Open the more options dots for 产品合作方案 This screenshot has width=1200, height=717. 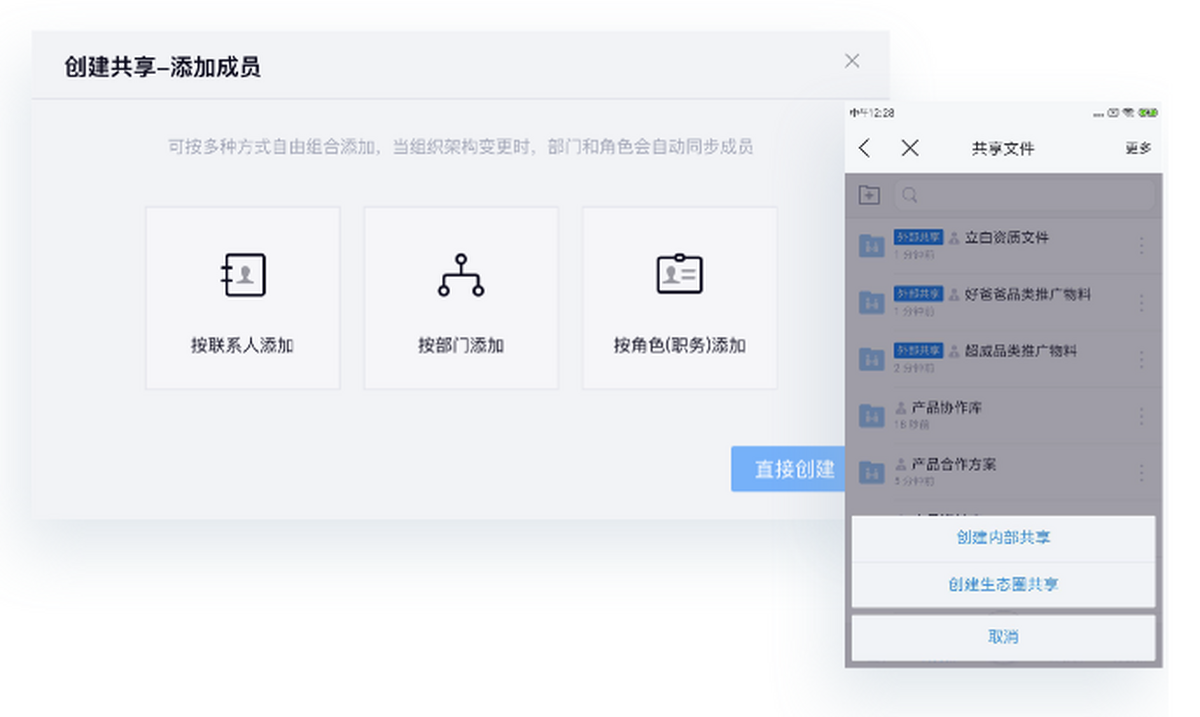(x=1142, y=471)
